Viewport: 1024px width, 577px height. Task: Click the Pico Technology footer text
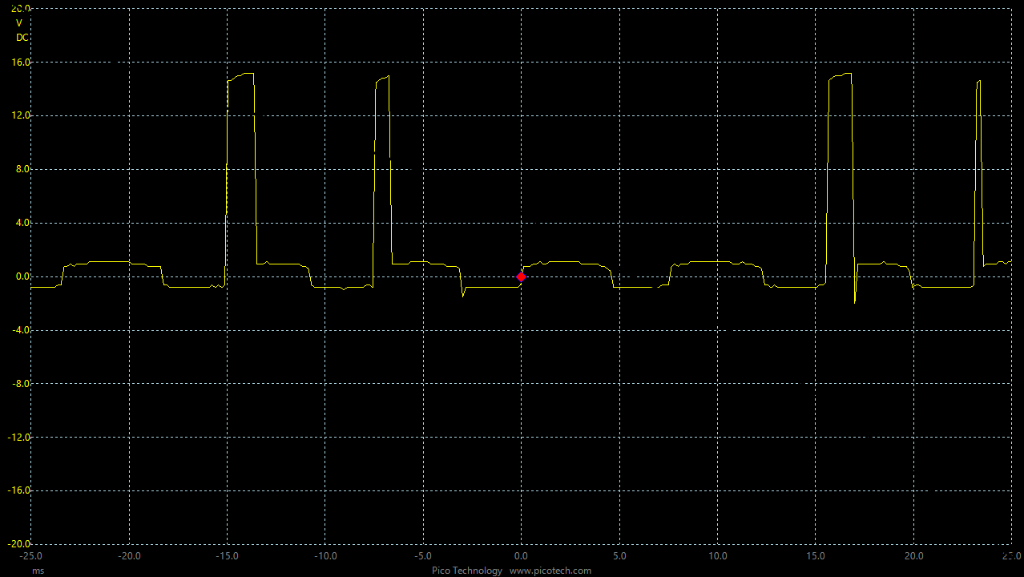[466, 570]
